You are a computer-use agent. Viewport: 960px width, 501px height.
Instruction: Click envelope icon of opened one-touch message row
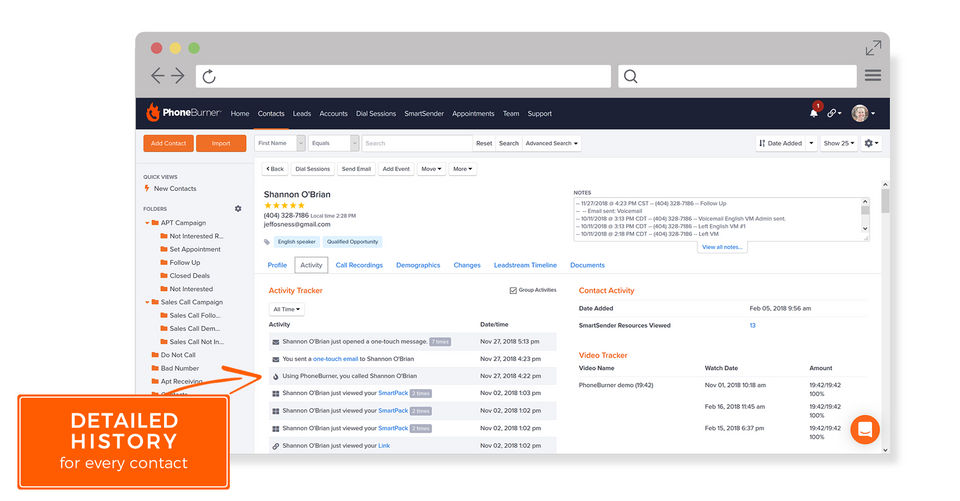click(x=276, y=342)
